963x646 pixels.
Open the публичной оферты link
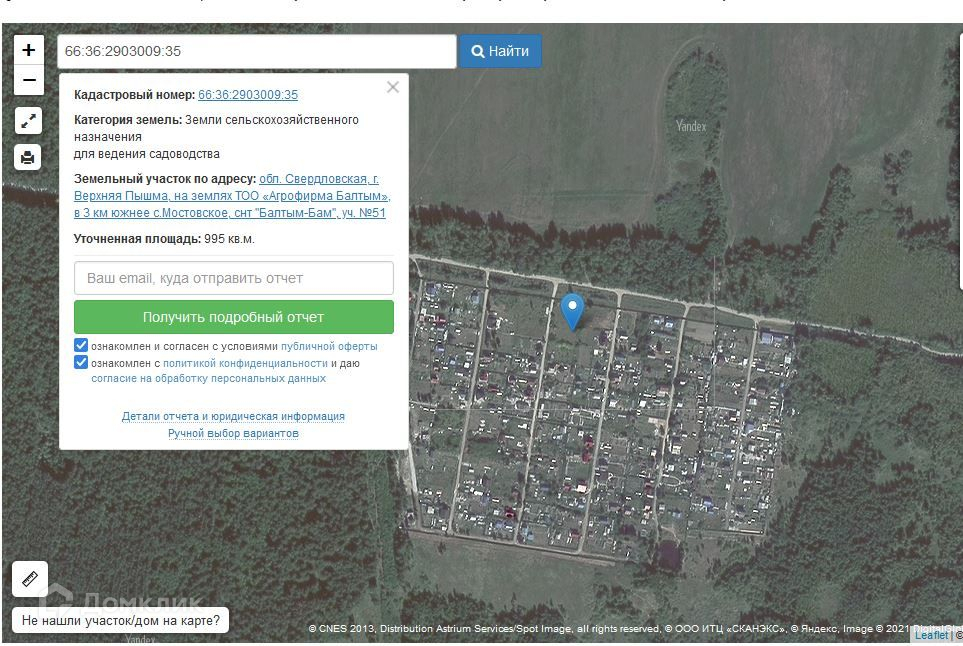click(x=329, y=346)
